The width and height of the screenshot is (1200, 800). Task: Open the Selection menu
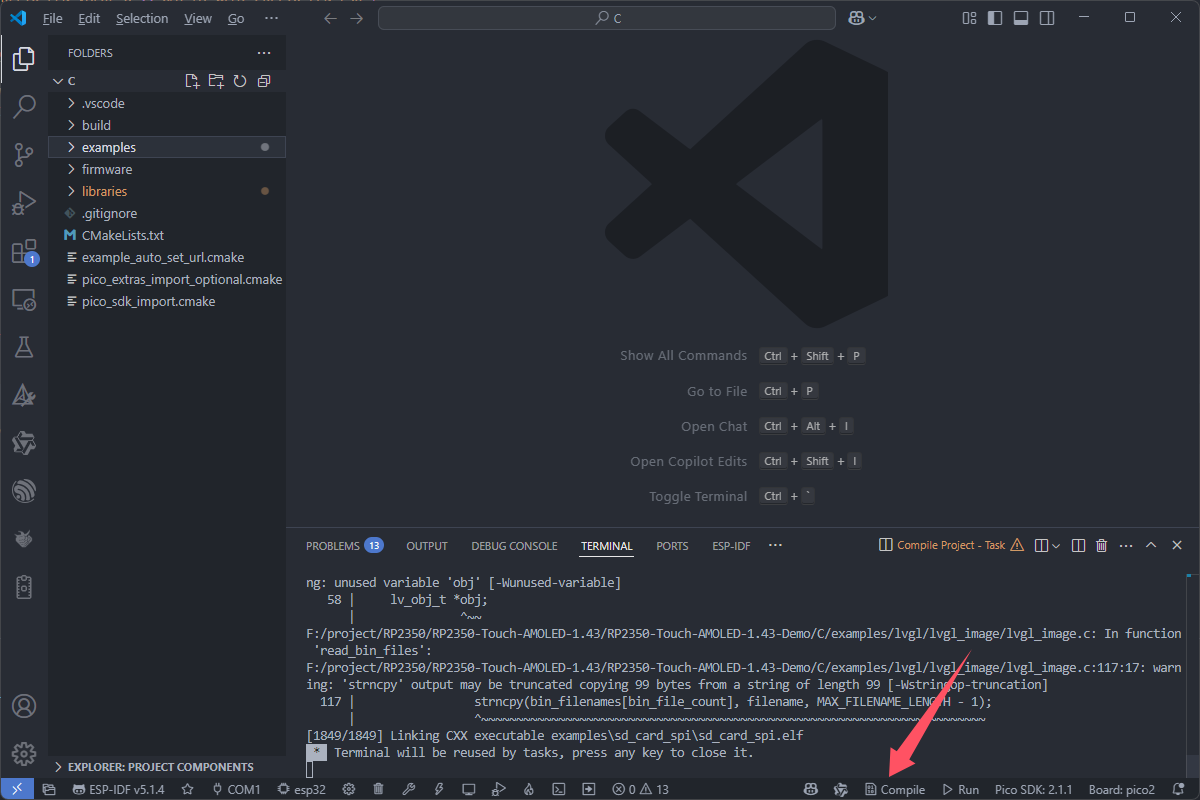(x=142, y=18)
